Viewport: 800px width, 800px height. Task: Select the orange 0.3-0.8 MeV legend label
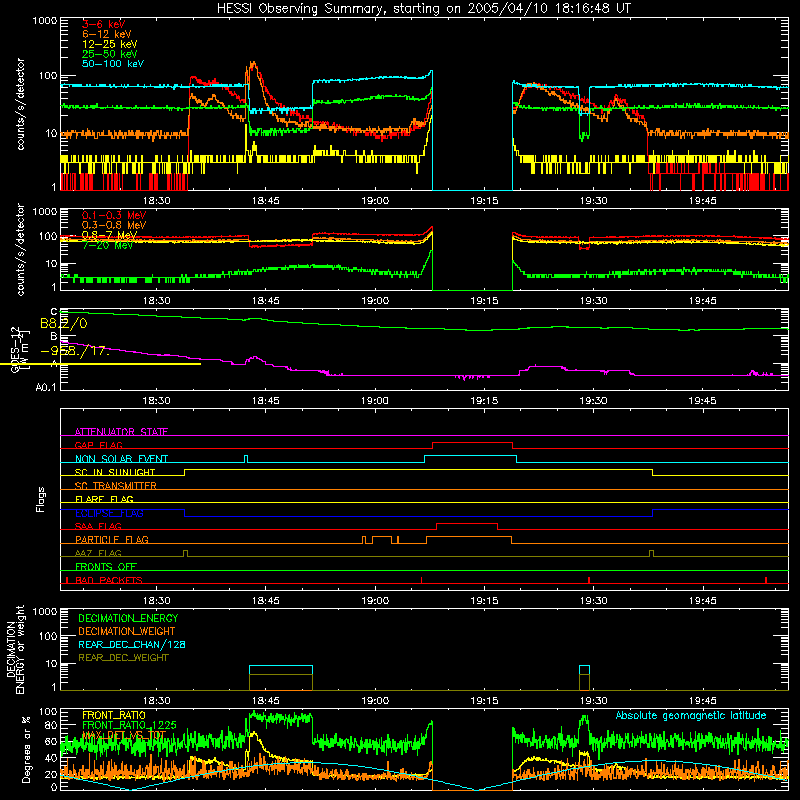point(114,225)
